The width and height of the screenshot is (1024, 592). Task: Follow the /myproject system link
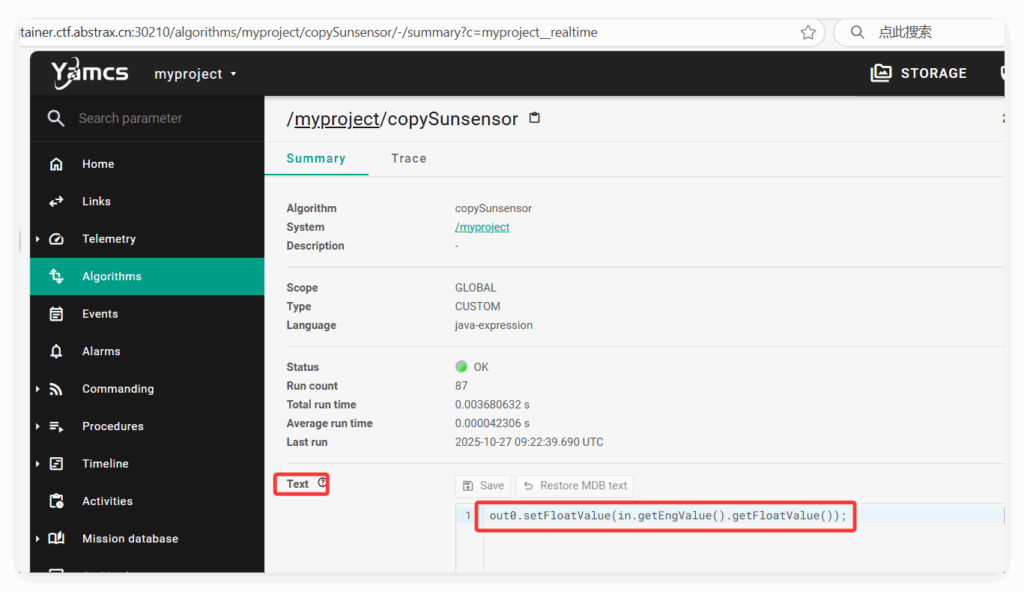(482, 227)
